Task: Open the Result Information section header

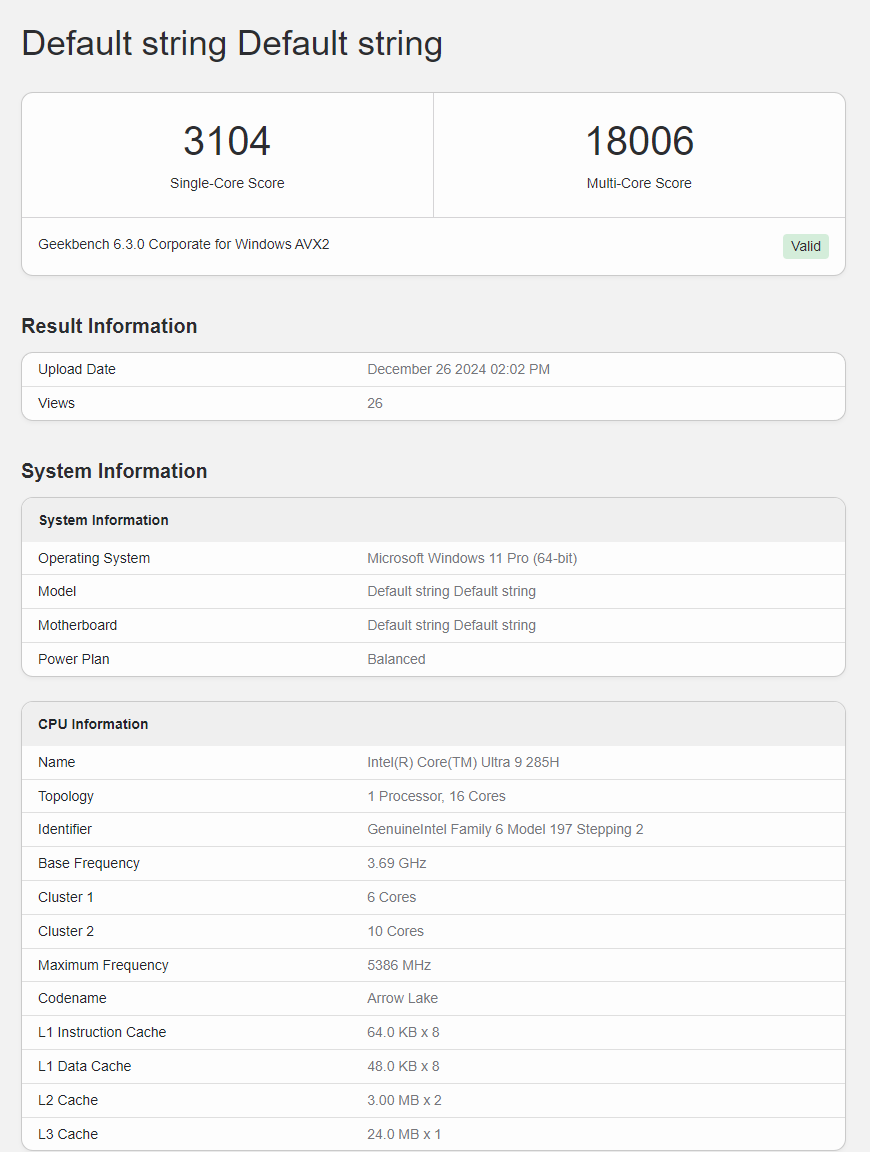Action: [x=109, y=326]
